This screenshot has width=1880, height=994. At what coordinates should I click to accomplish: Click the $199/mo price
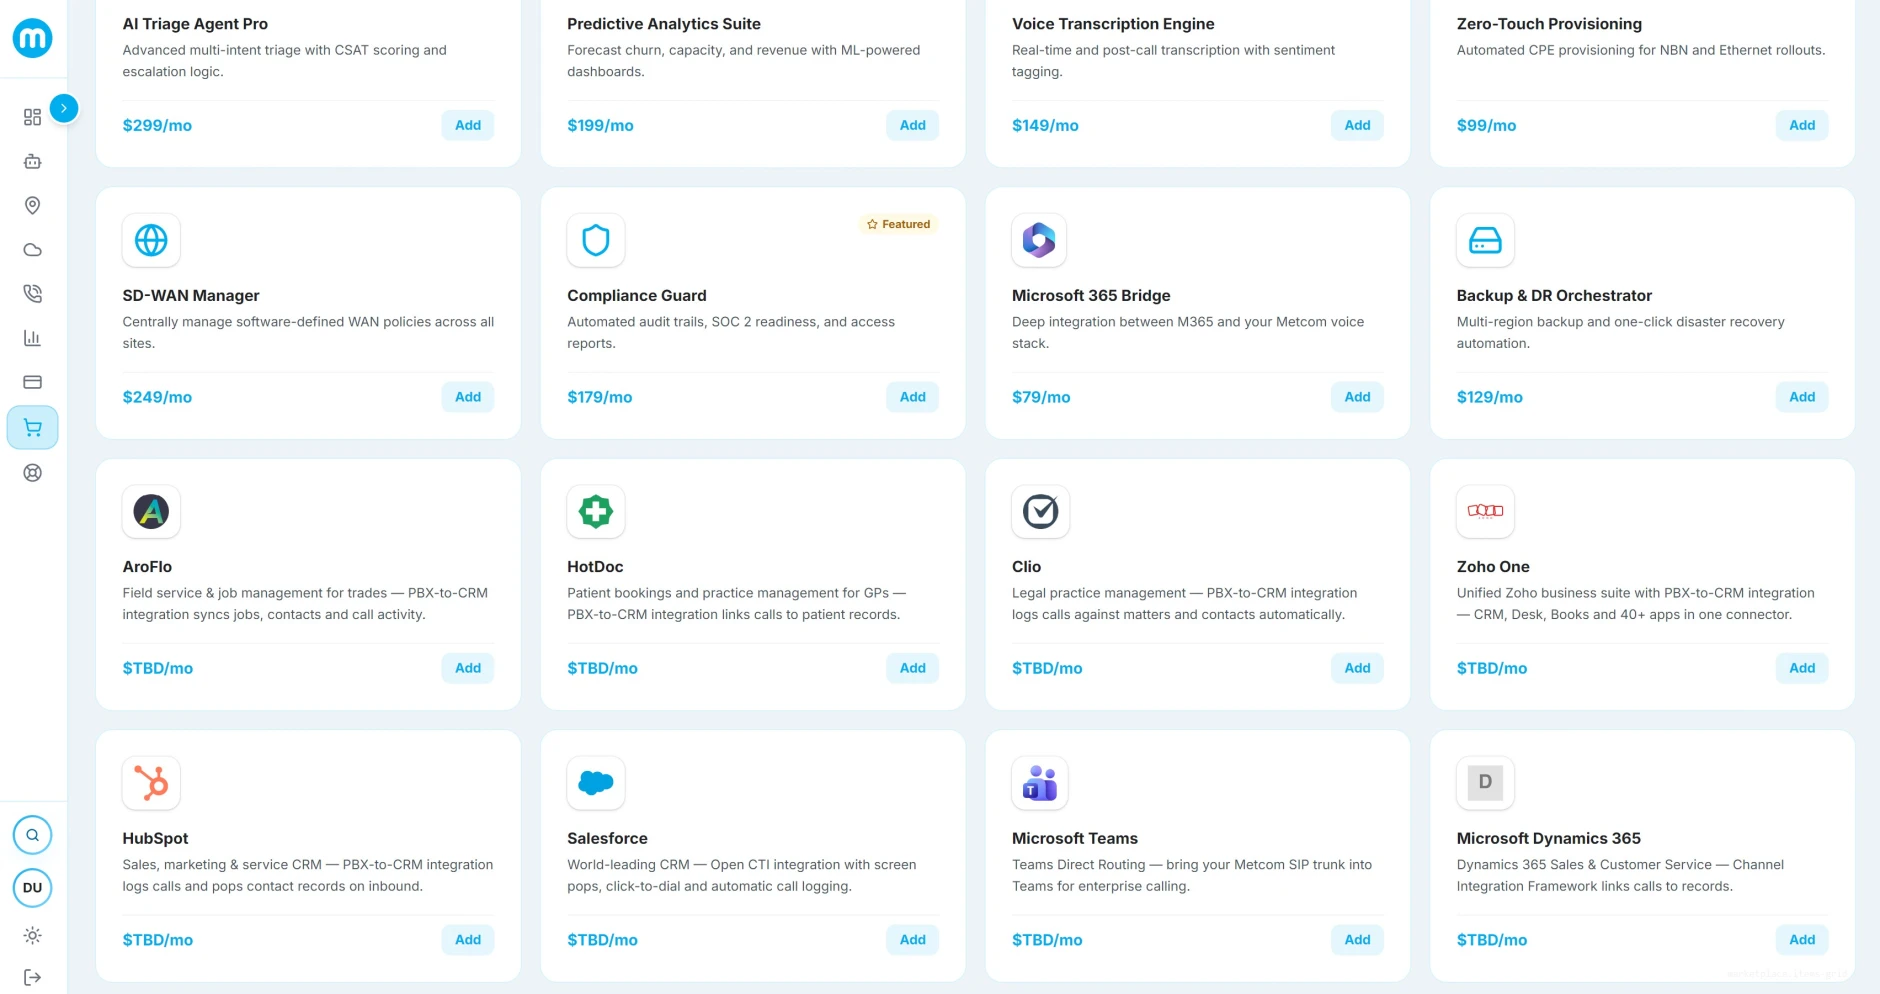(x=600, y=126)
